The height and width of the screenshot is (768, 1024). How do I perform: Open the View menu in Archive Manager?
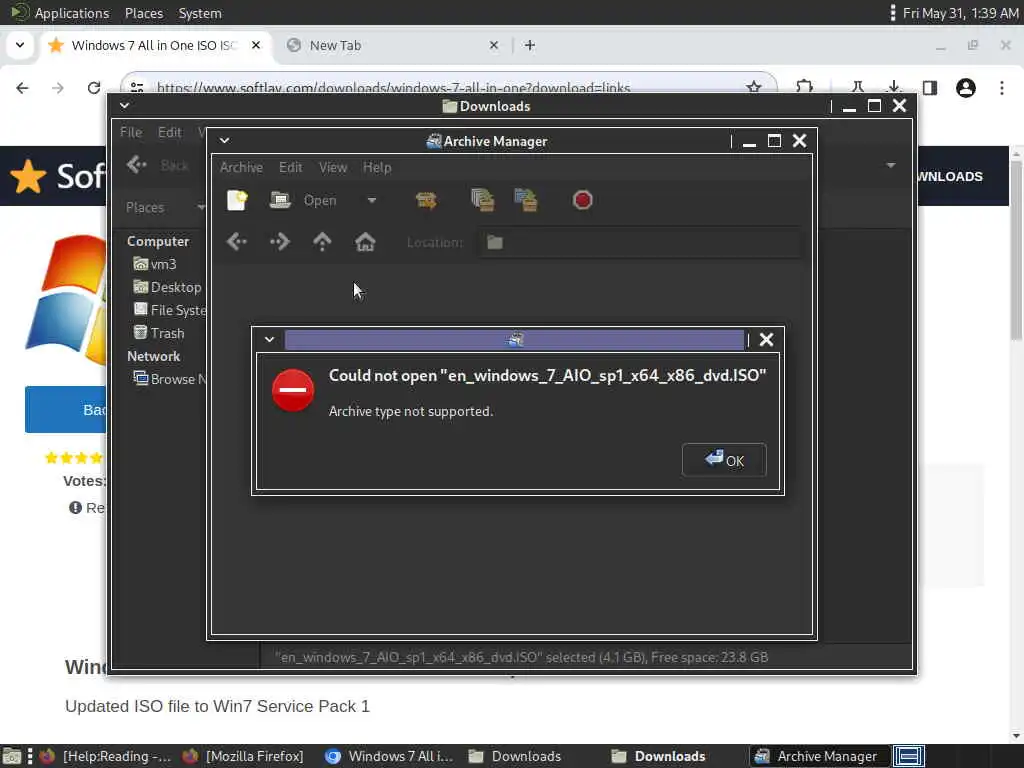(333, 167)
